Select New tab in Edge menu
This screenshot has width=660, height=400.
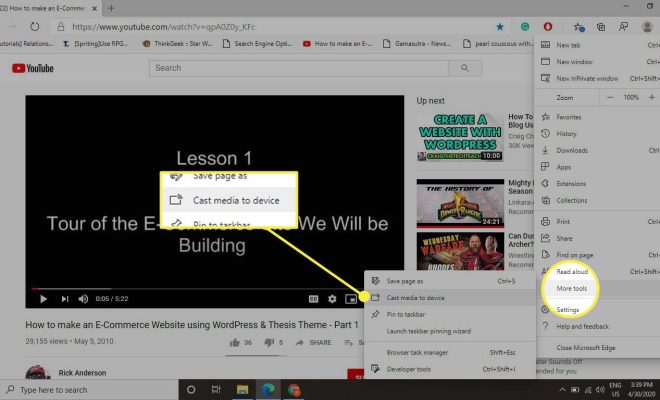point(597,45)
